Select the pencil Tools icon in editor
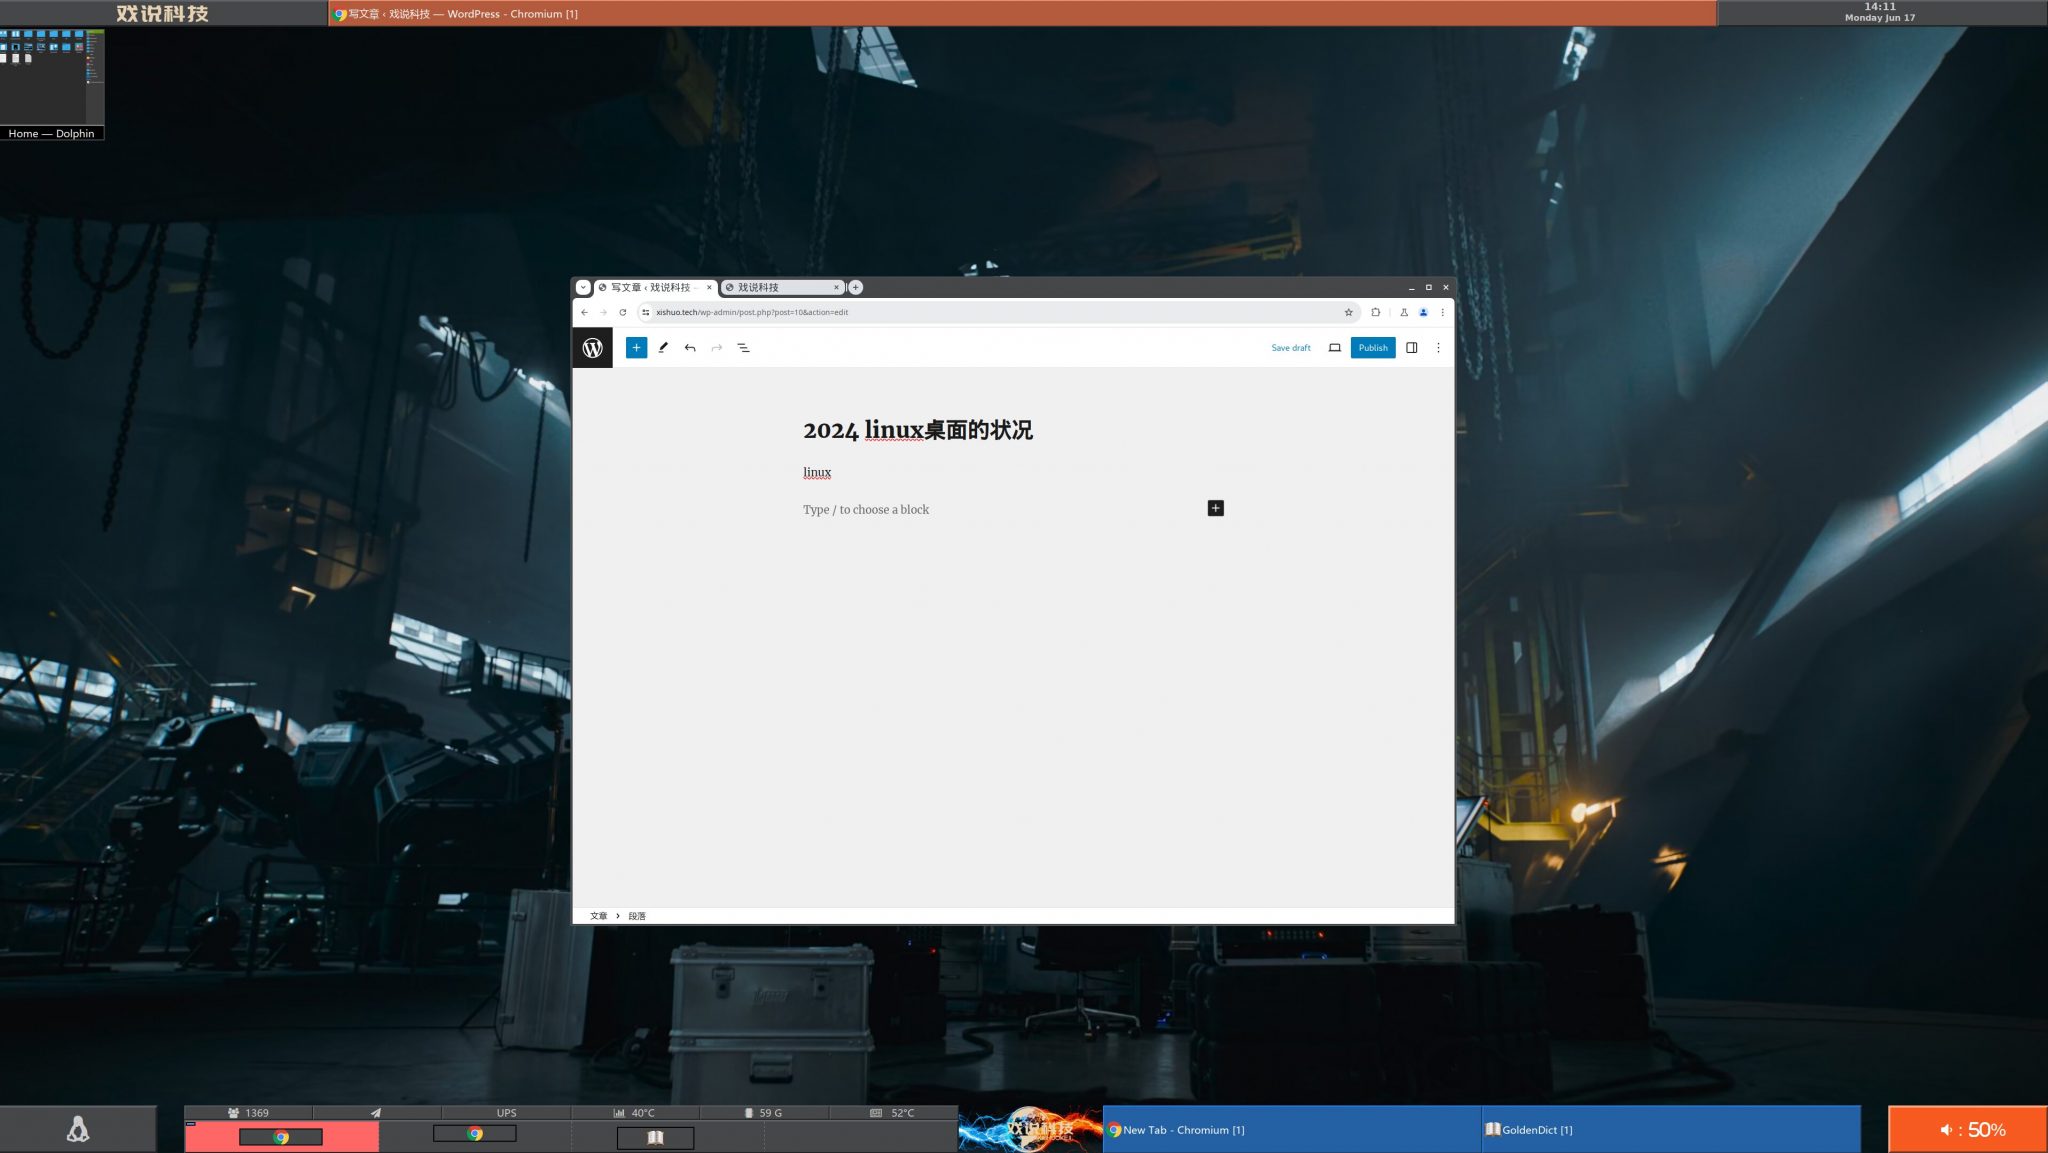 tap(663, 348)
